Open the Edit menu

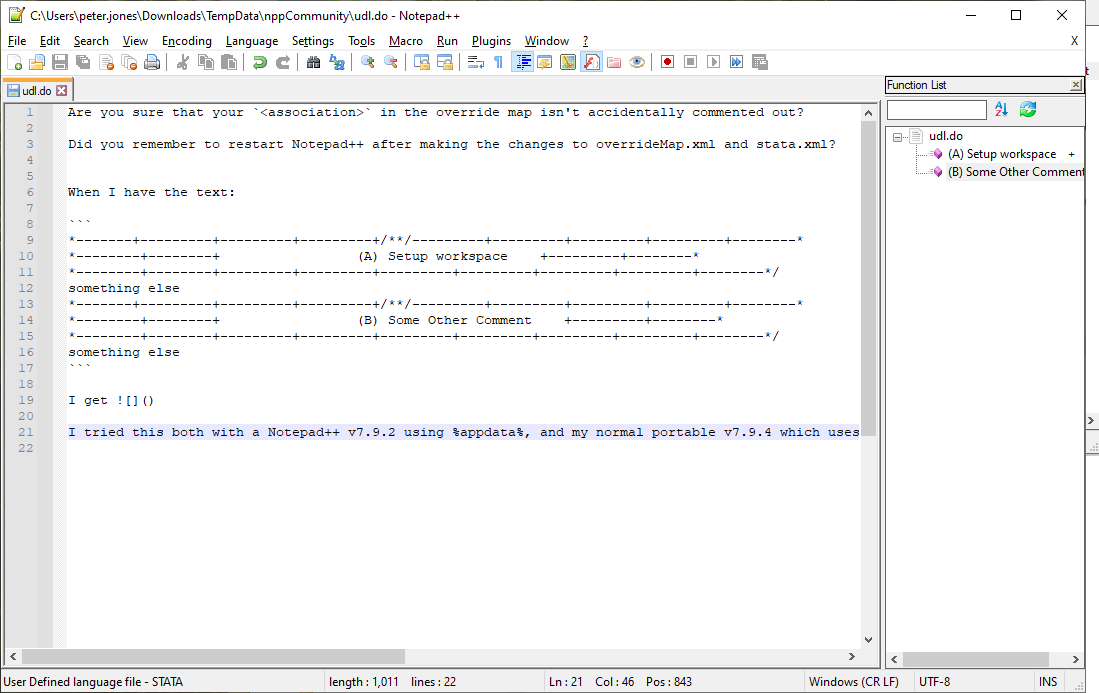[50, 41]
